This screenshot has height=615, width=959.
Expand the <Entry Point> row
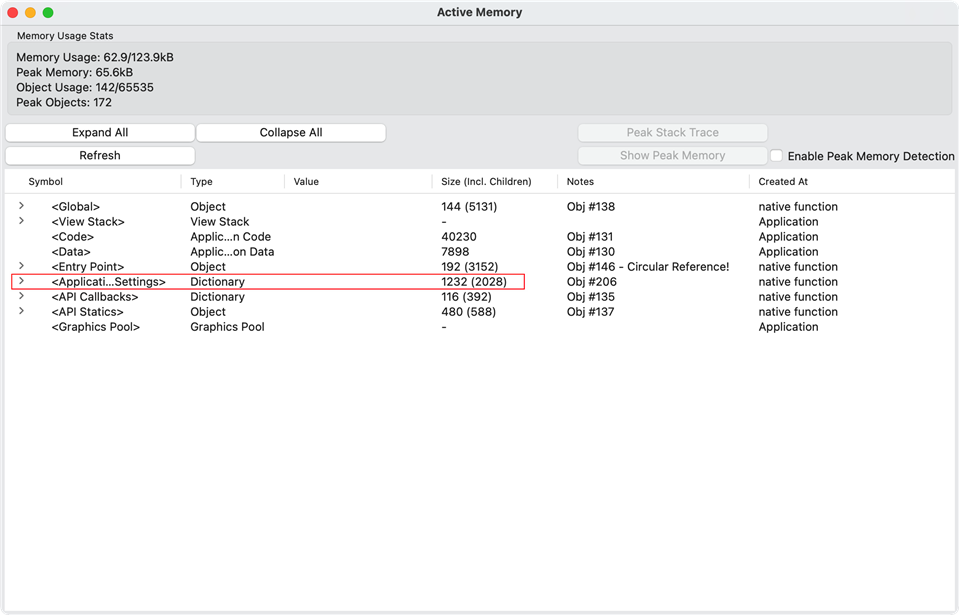tap(21, 266)
